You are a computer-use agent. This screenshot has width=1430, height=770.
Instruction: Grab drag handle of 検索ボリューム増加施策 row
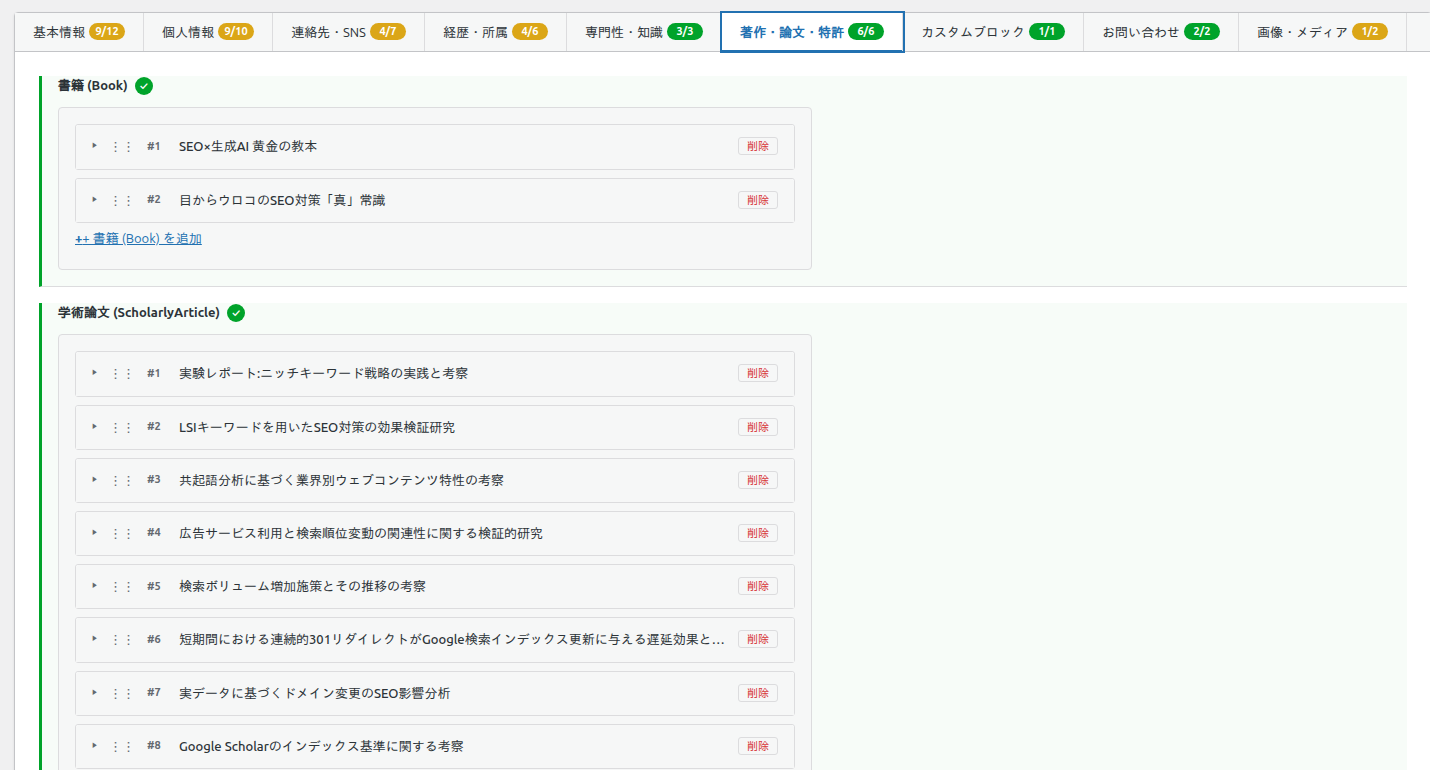tap(121, 586)
